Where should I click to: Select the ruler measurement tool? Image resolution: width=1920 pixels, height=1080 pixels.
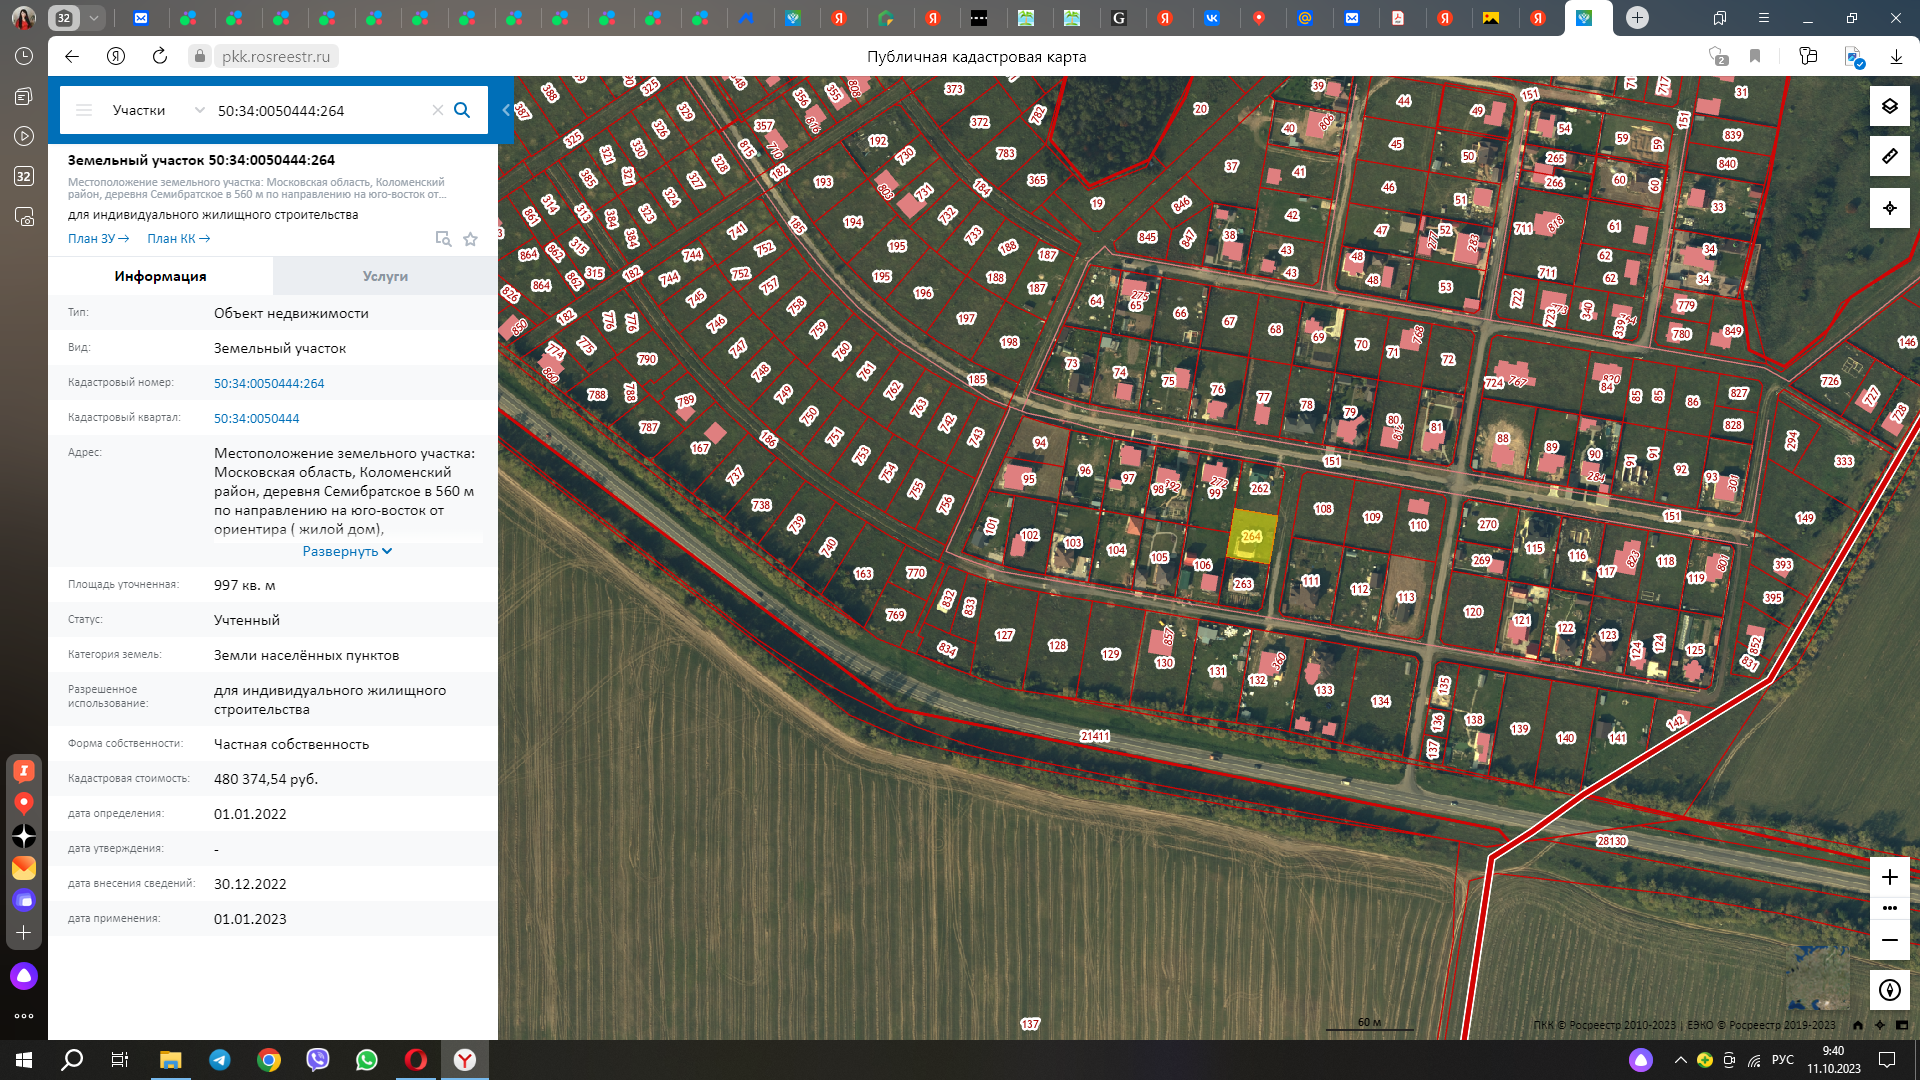[x=1889, y=157]
